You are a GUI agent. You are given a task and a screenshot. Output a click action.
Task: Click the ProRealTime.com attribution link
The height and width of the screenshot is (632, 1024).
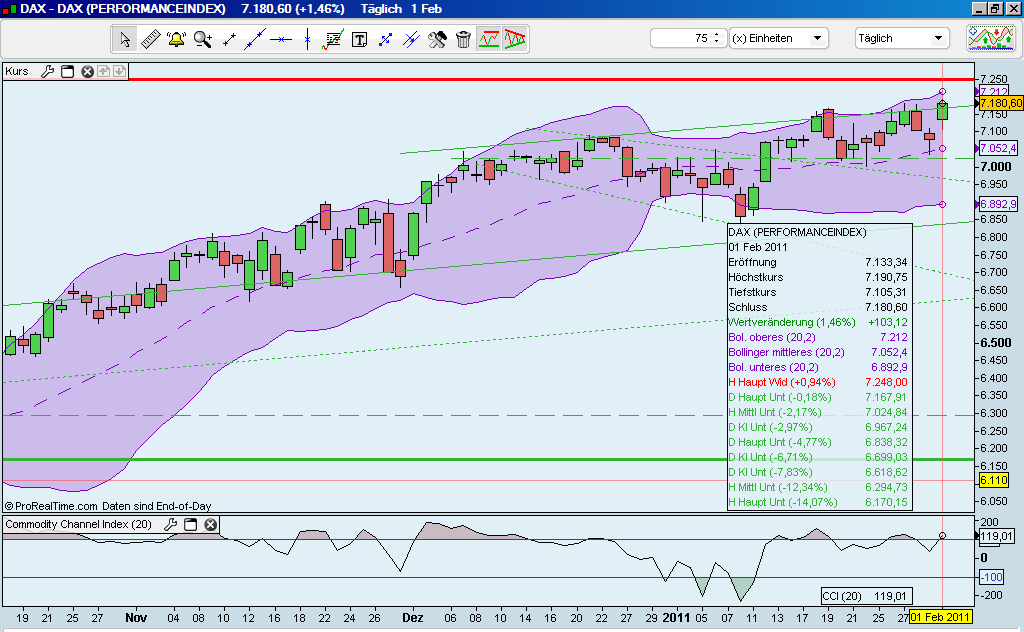[x=55, y=506]
